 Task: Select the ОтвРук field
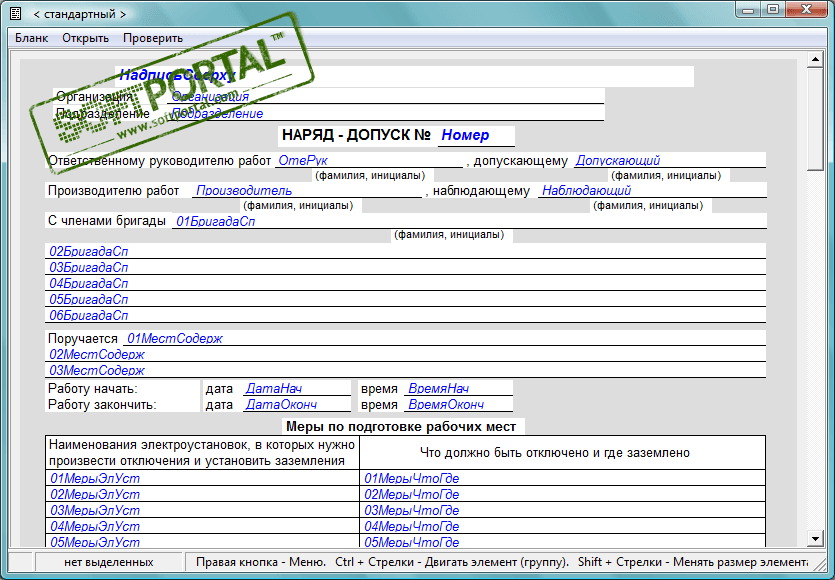(x=369, y=160)
